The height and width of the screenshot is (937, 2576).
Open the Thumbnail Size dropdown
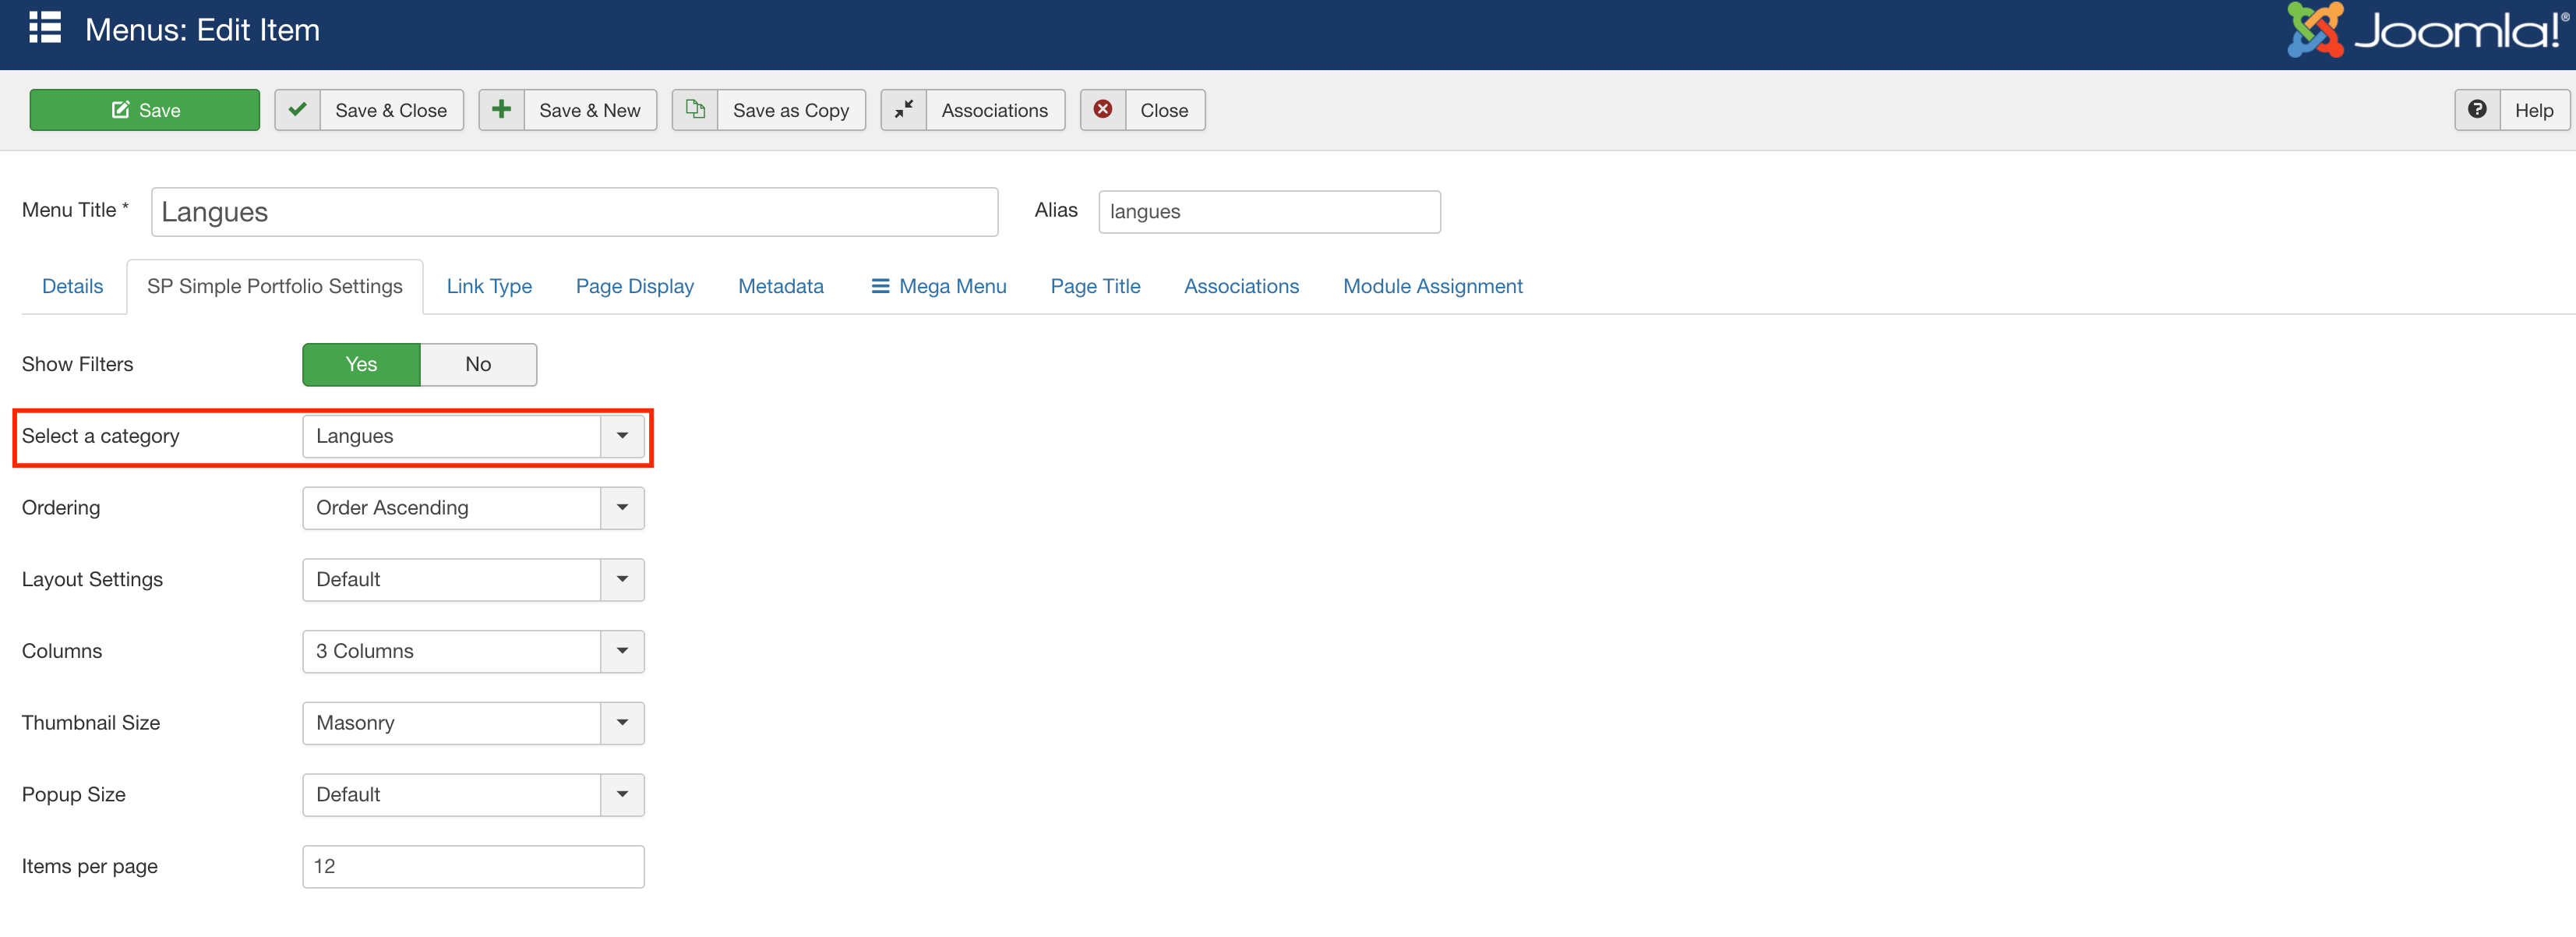click(473, 723)
